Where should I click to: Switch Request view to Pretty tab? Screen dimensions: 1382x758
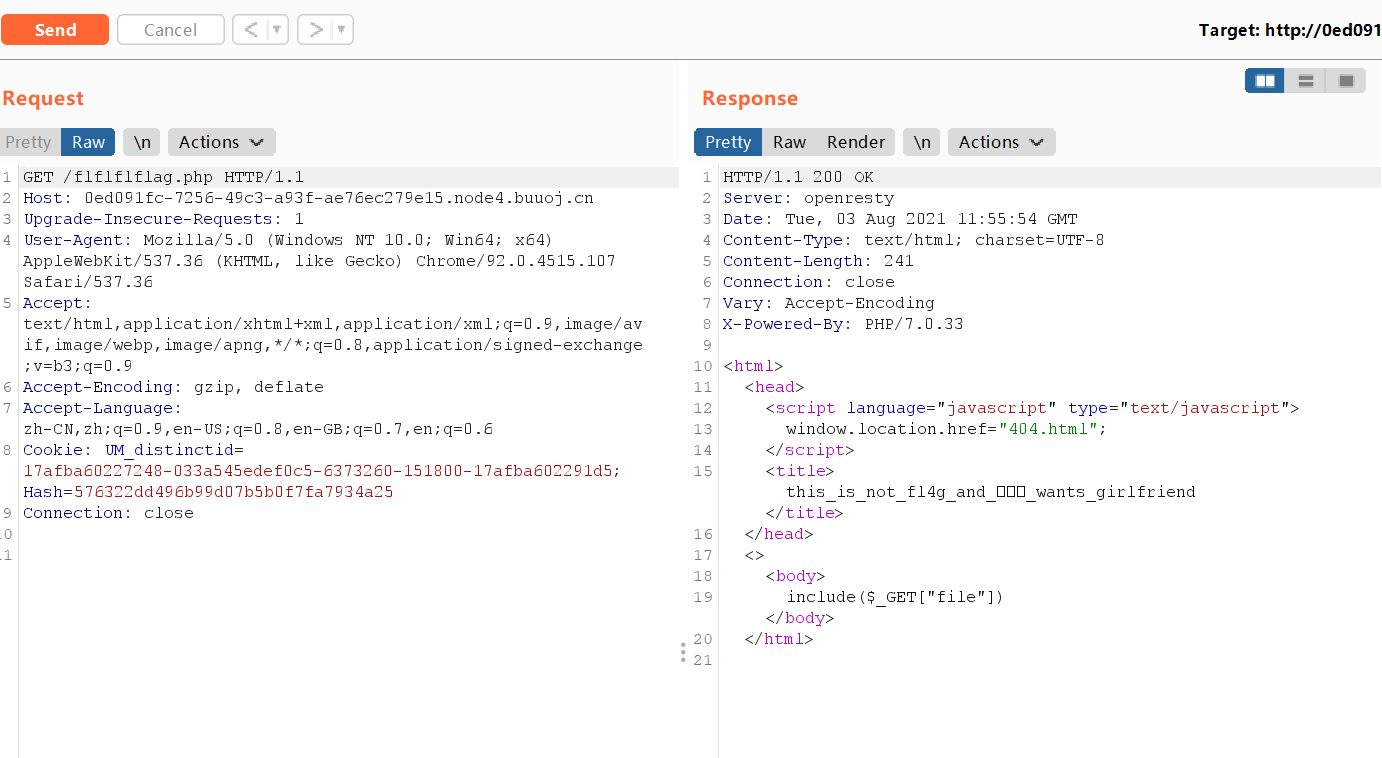(29, 142)
